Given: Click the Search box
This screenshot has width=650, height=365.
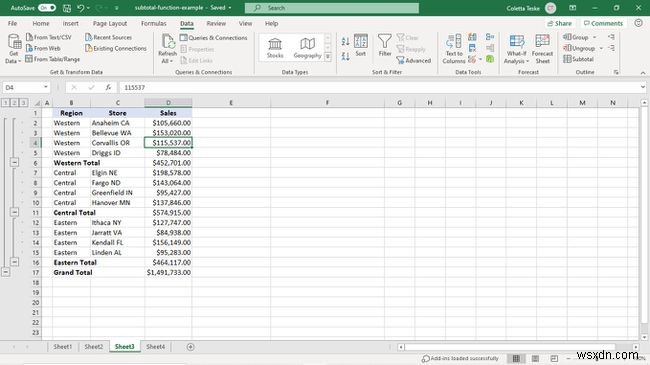Looking at the screenshot, I should coord(332,8).
